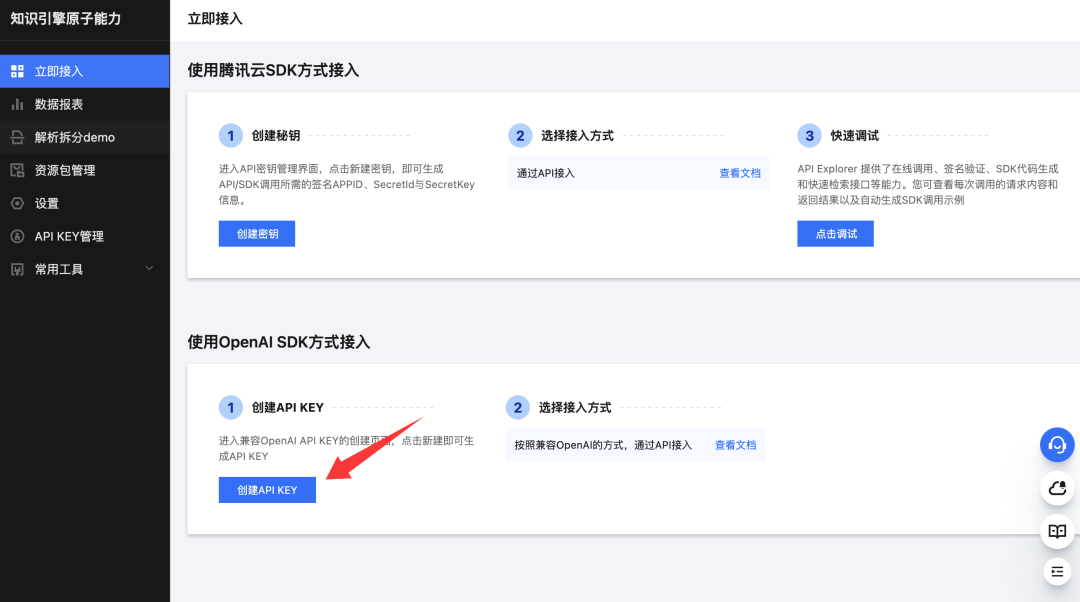Click the 创建API KEY button
Image resolution: width=1080 pixels, height=602 pixels.
(267, 490)
